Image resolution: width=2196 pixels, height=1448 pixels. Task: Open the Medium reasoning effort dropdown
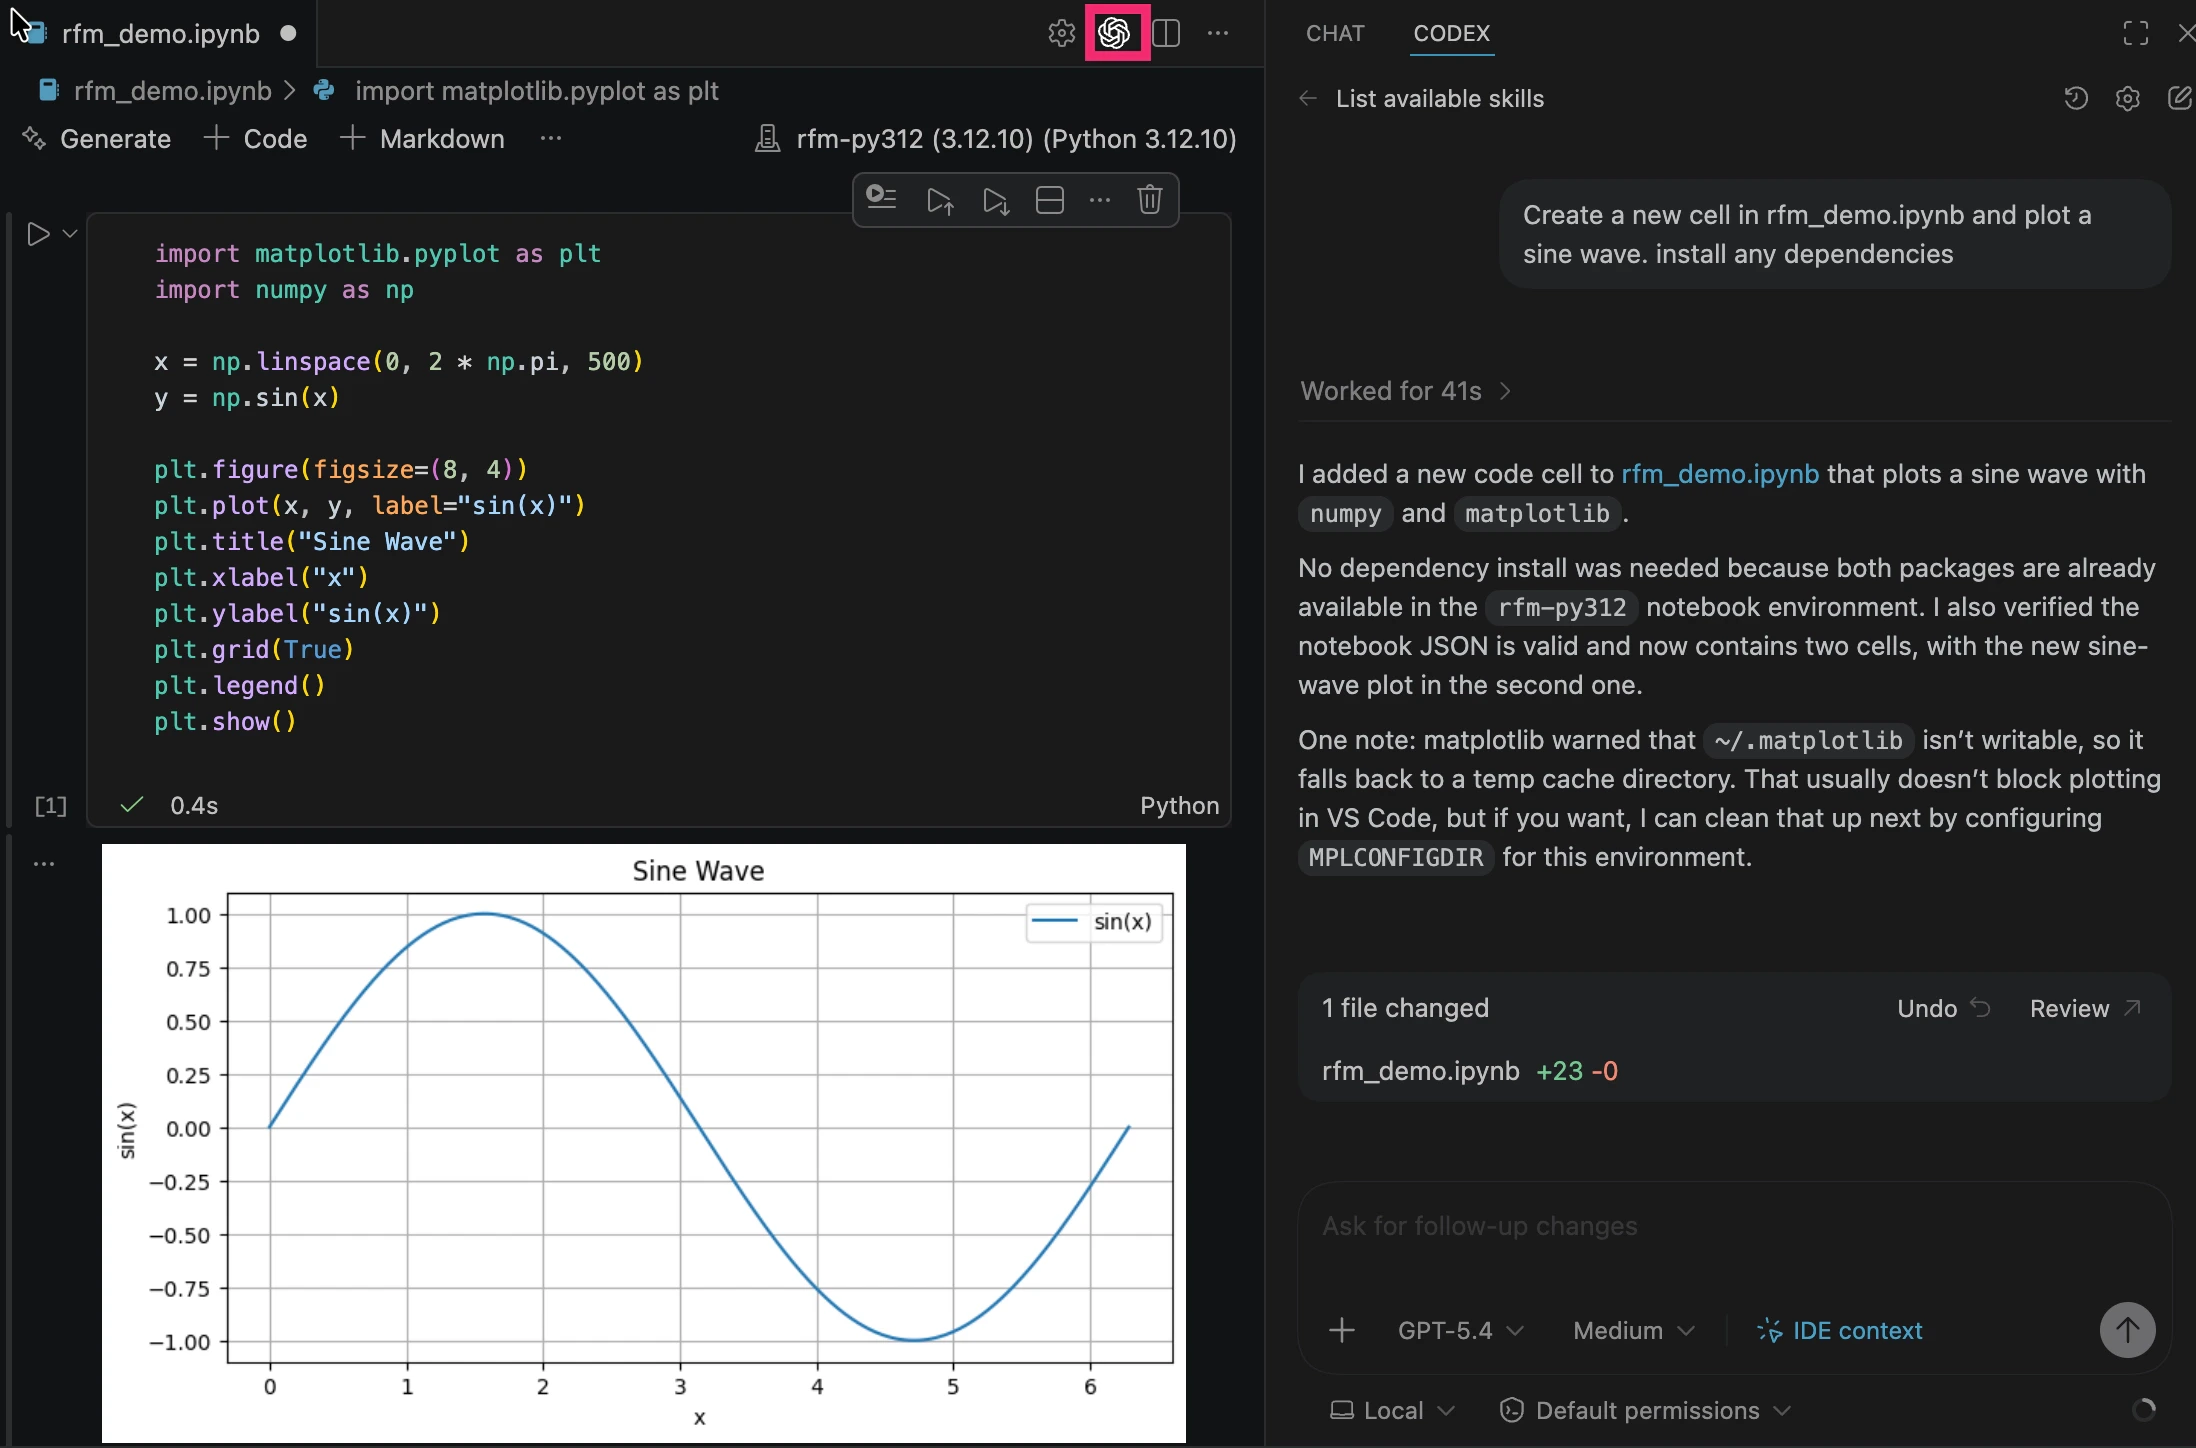click(x=1633, y=1331)
